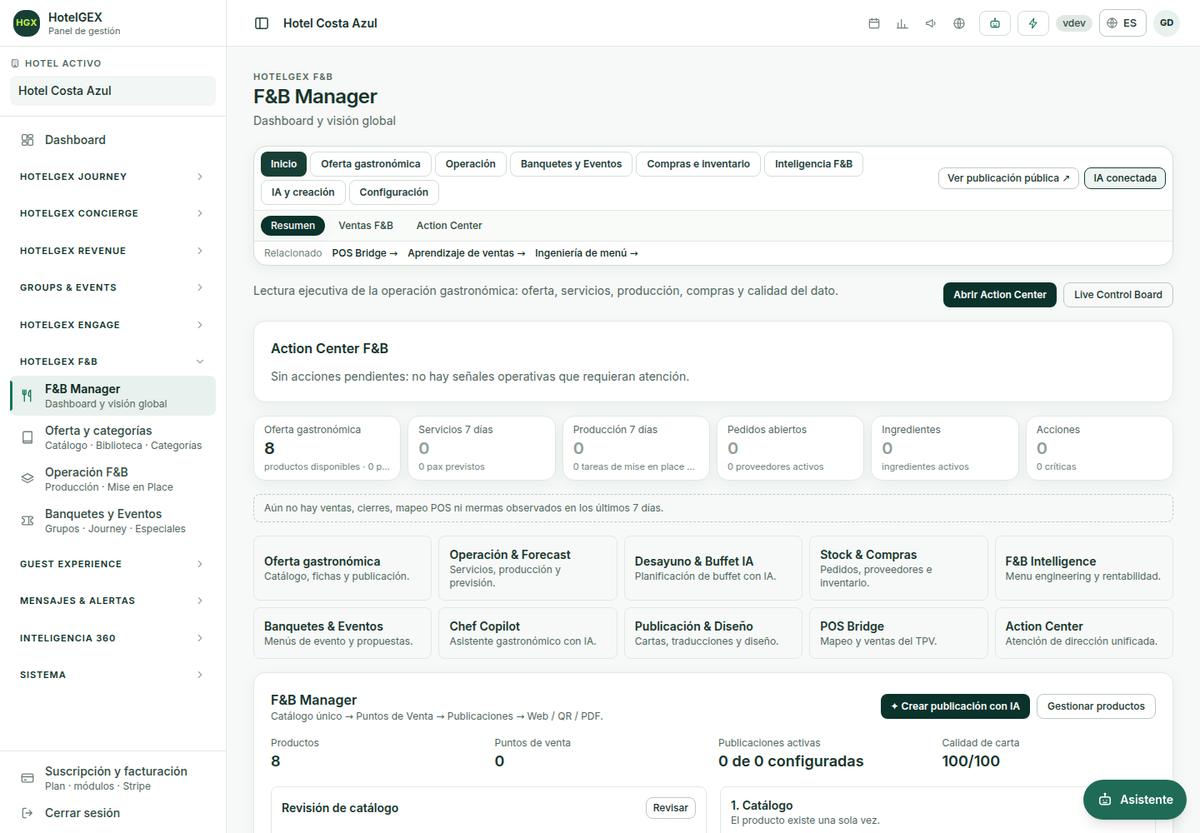Image resolution: width=1200 pixels, height=833 pixels.
Task: Click Crear publicación con IA
Action: pyautogui.click(x=955, y=706)
